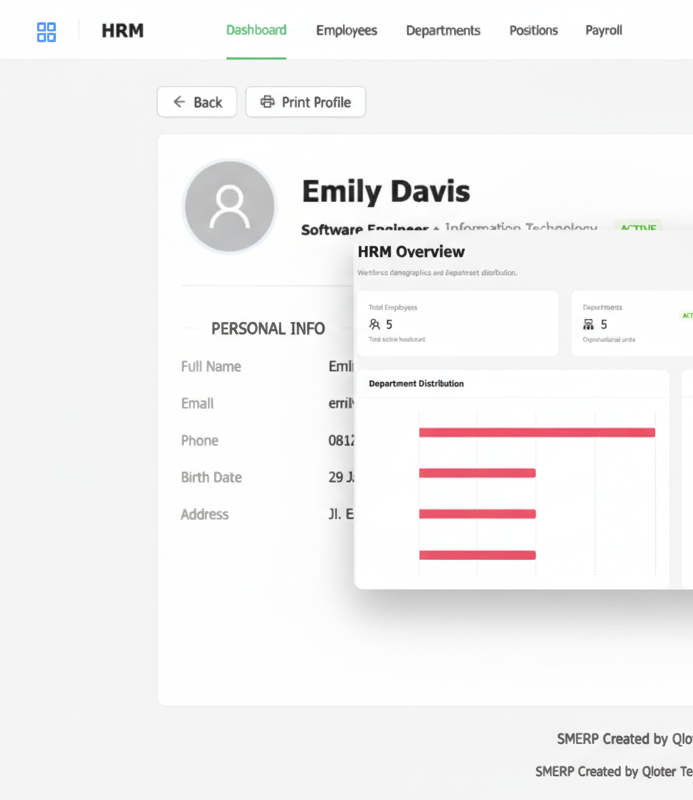Go to the Departments tab
The width and height of the screenshot is (693, 800).
[443, 30]
